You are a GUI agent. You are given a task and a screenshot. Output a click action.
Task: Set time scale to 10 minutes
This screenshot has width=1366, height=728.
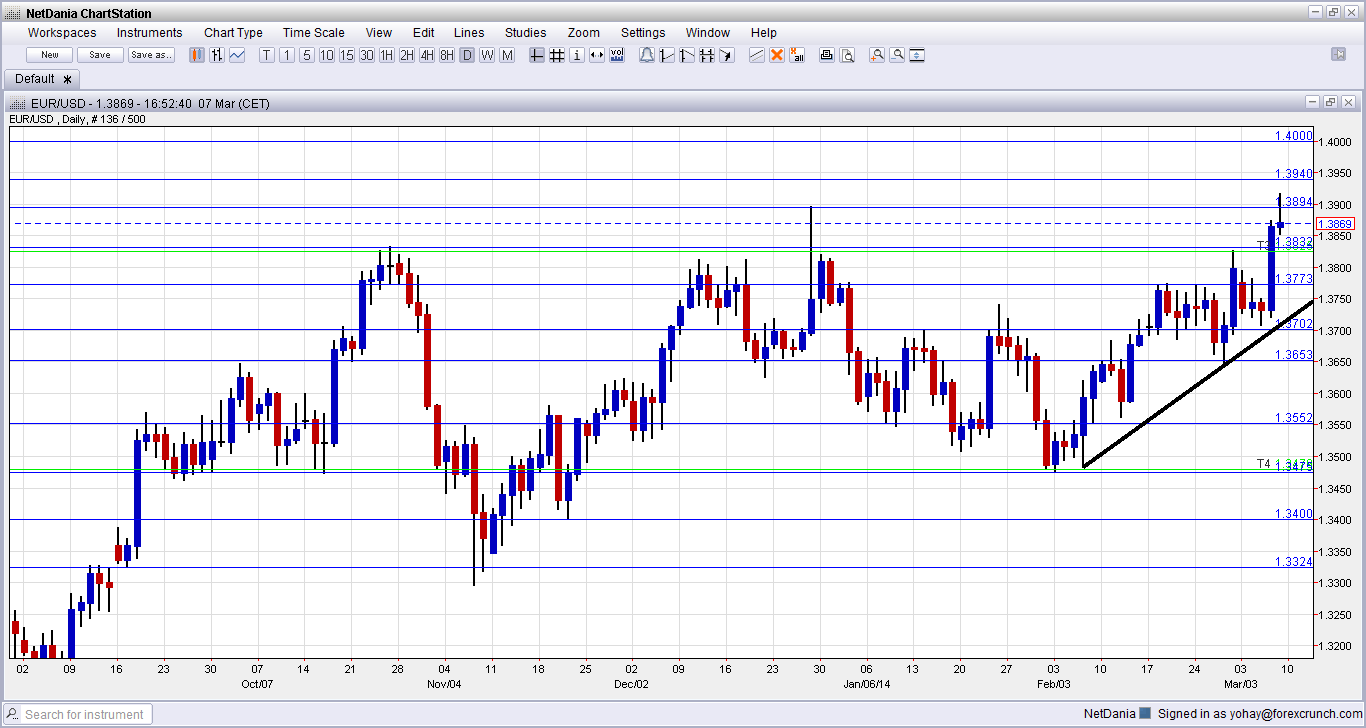click(327, 55)
